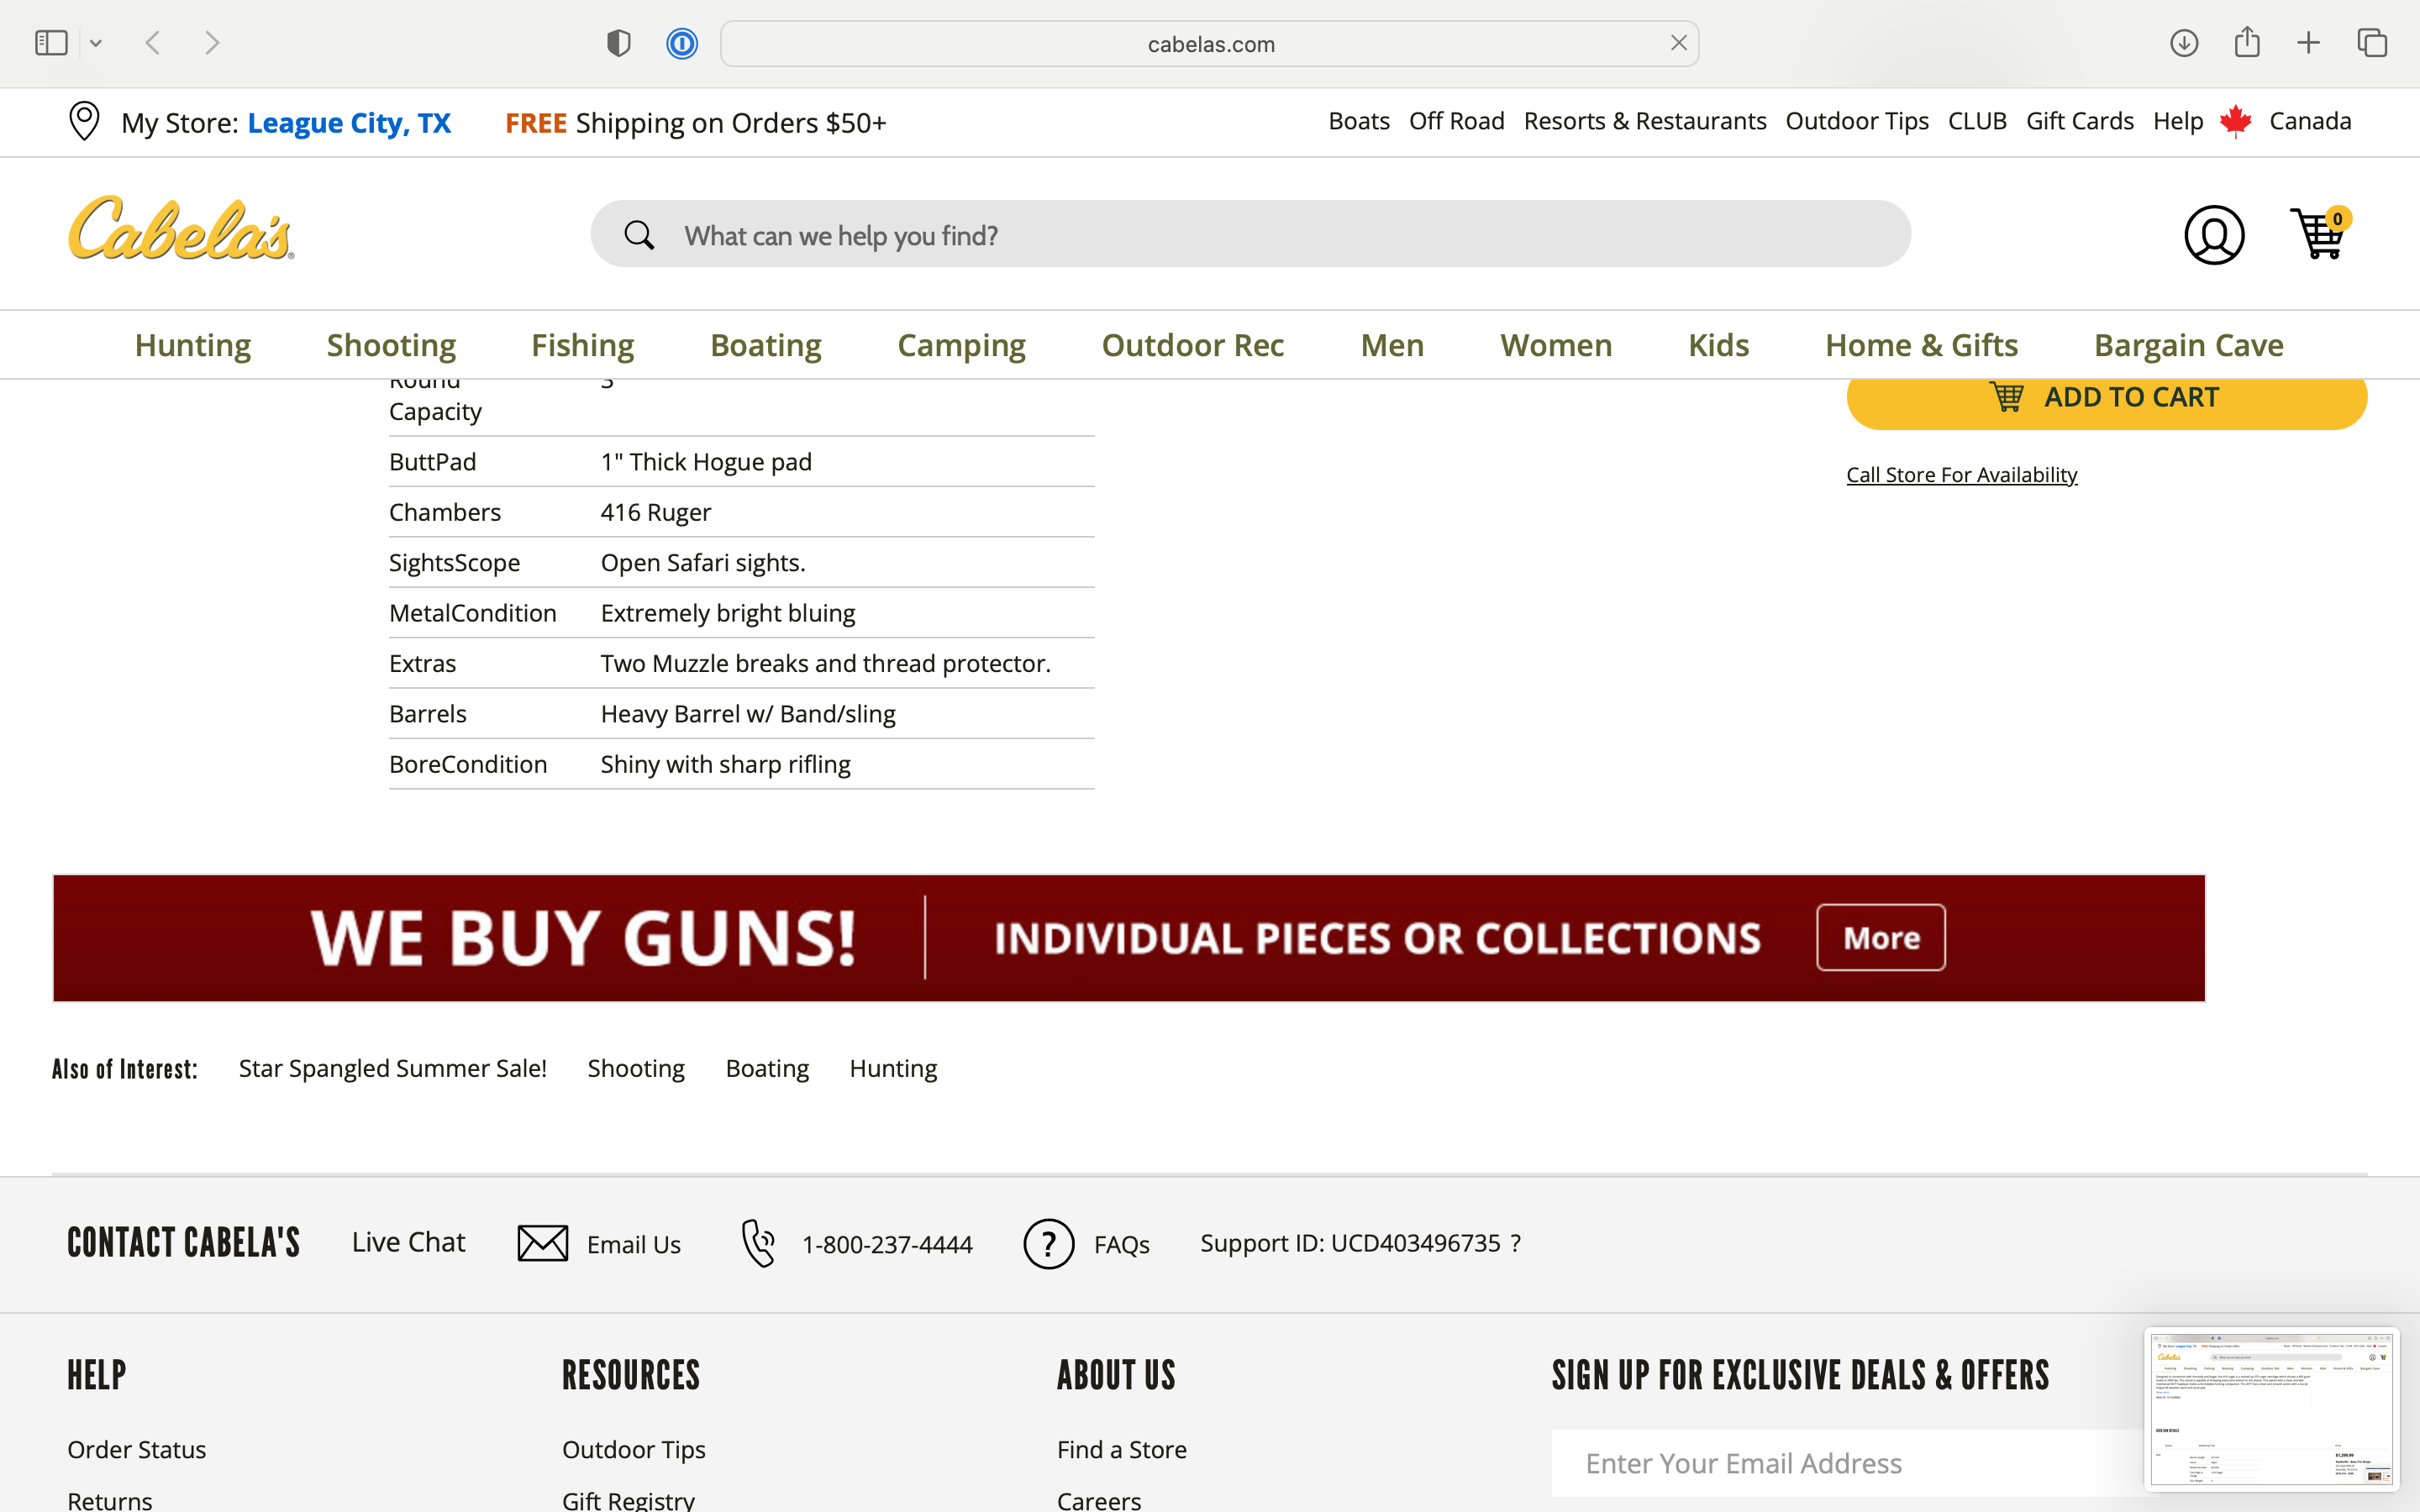Open the Share icon in toolbar
The image size is (2420, 1512).
pos(2247,42)
